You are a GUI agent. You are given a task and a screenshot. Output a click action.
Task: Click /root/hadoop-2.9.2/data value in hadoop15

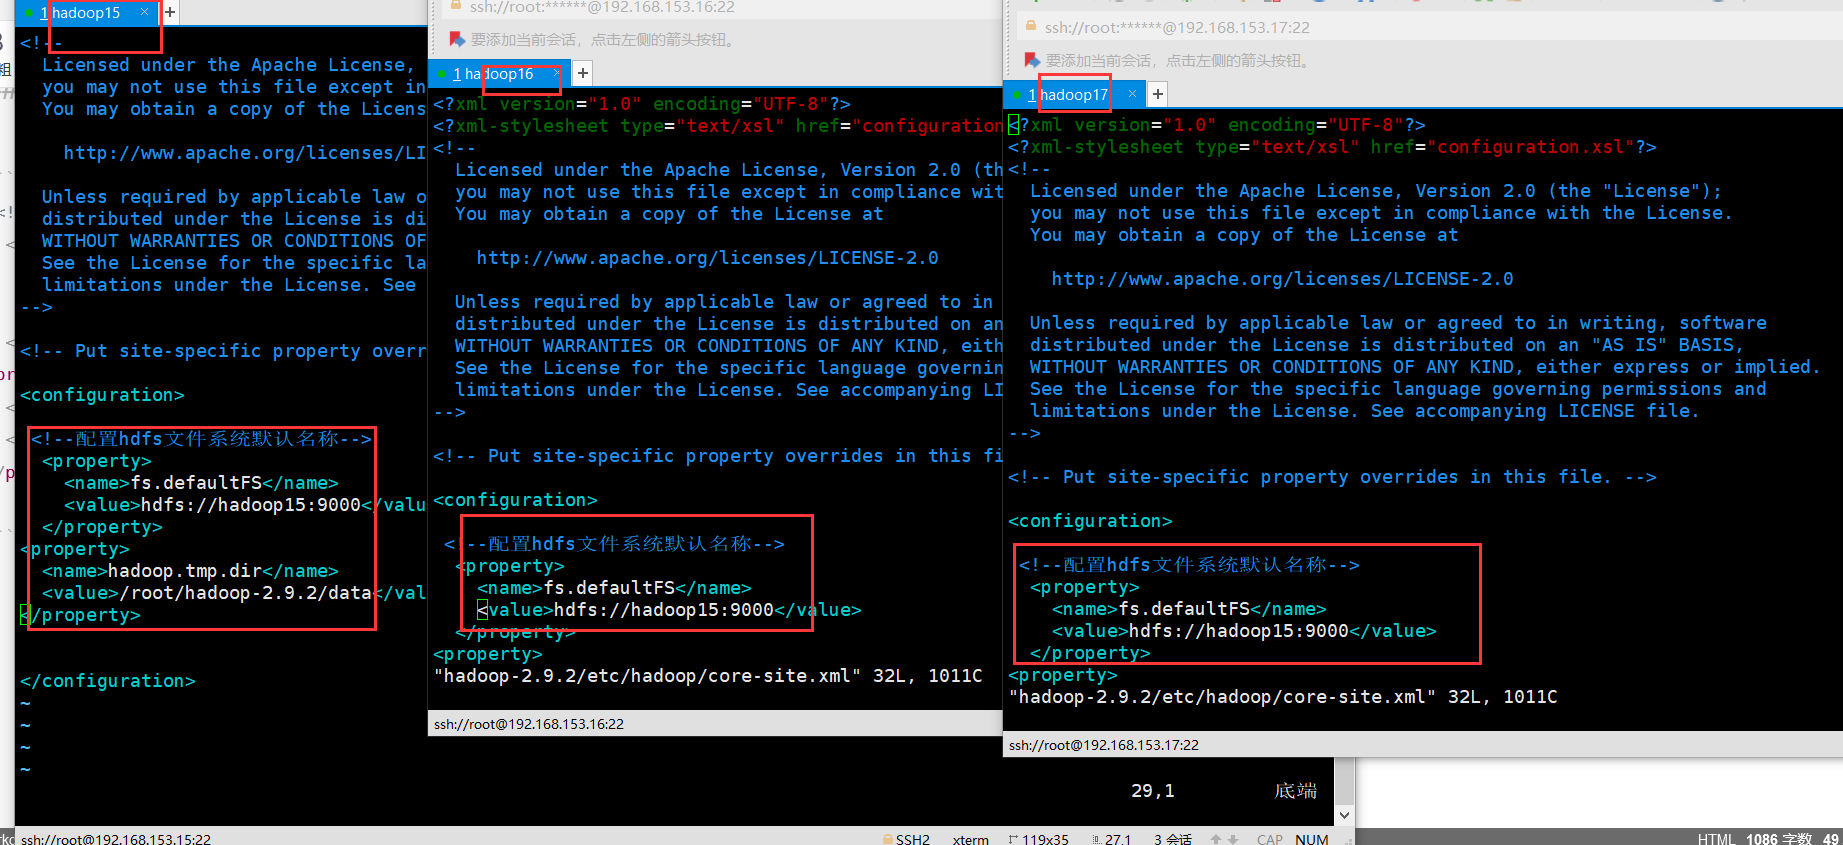246,593
